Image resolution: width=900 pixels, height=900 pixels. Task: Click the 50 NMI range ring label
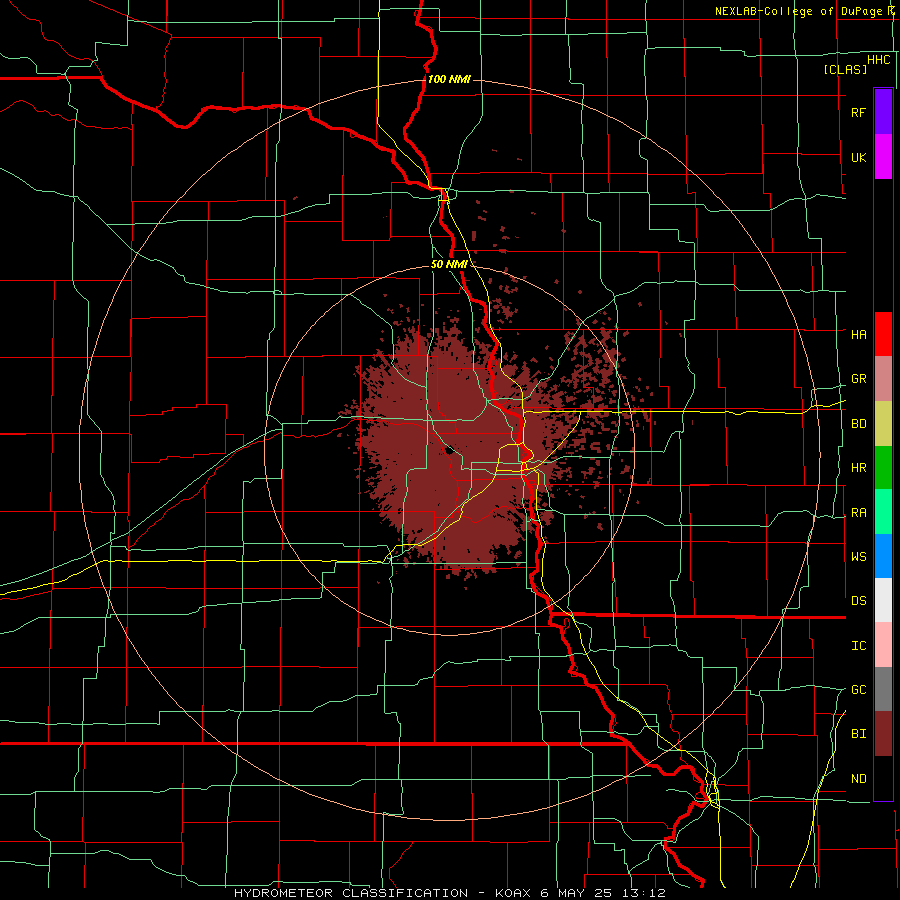coord(449,264)
